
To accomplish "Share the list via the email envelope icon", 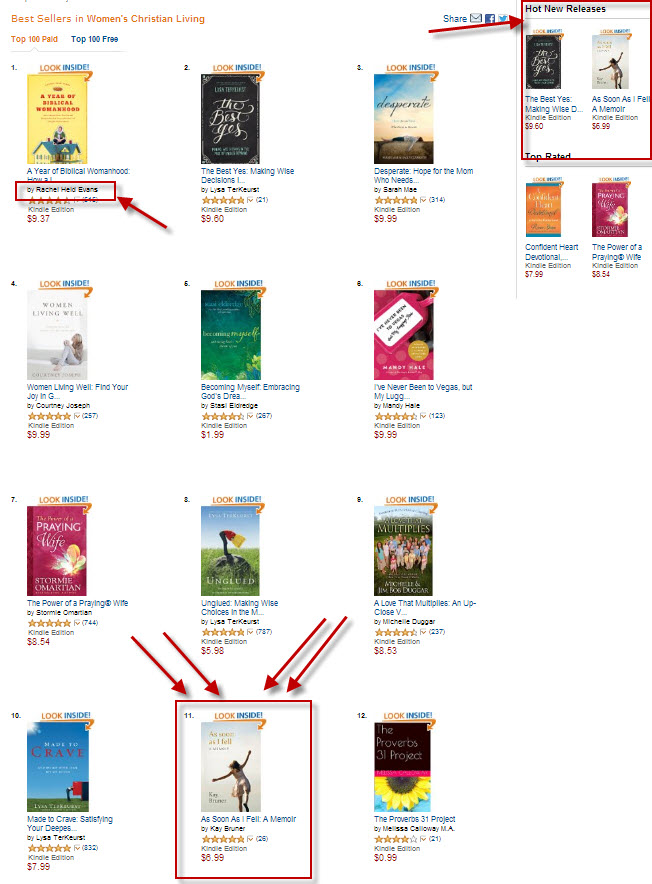I will click(x=476, y=18).
